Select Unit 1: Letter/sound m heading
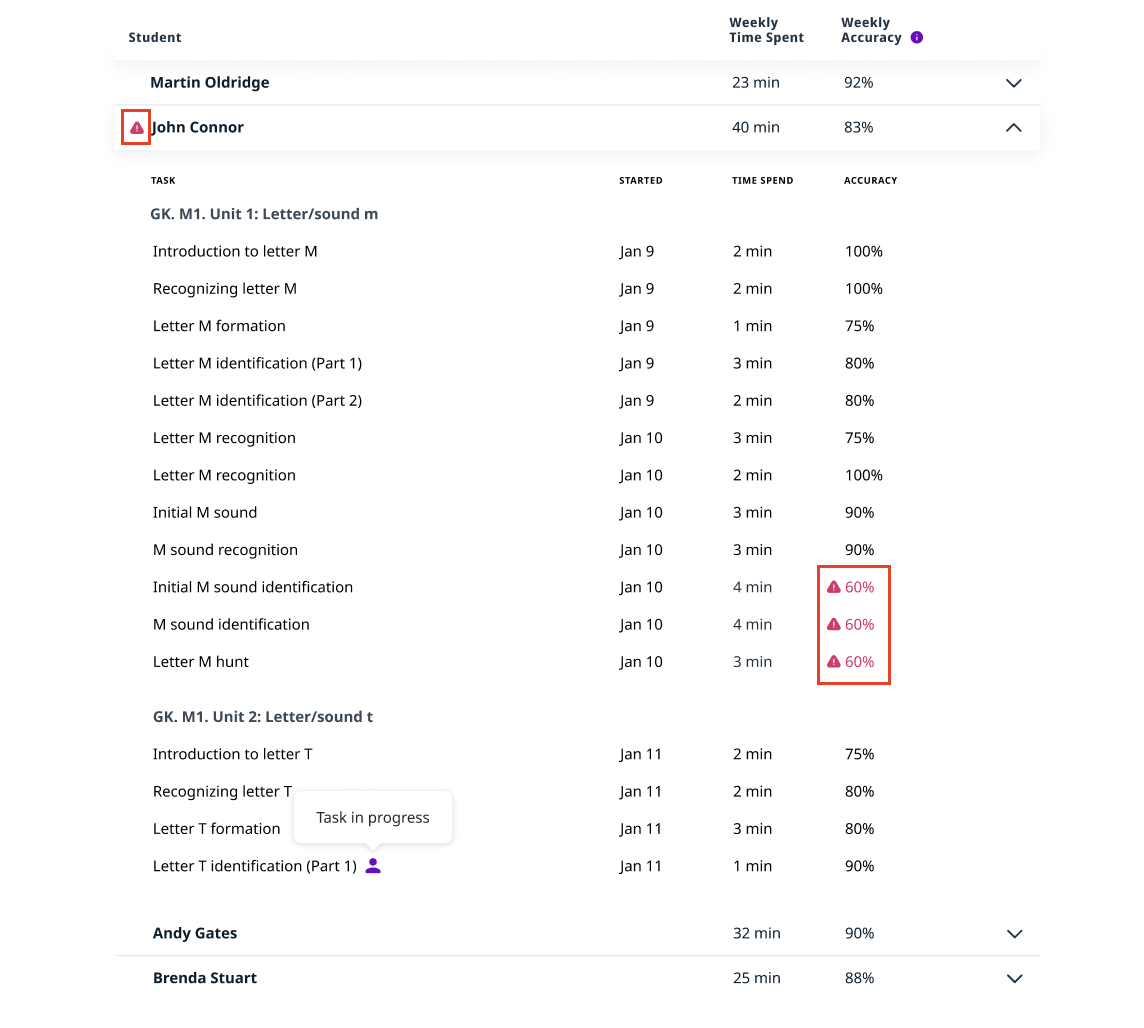1144x1028 pixels. point(265,214)
